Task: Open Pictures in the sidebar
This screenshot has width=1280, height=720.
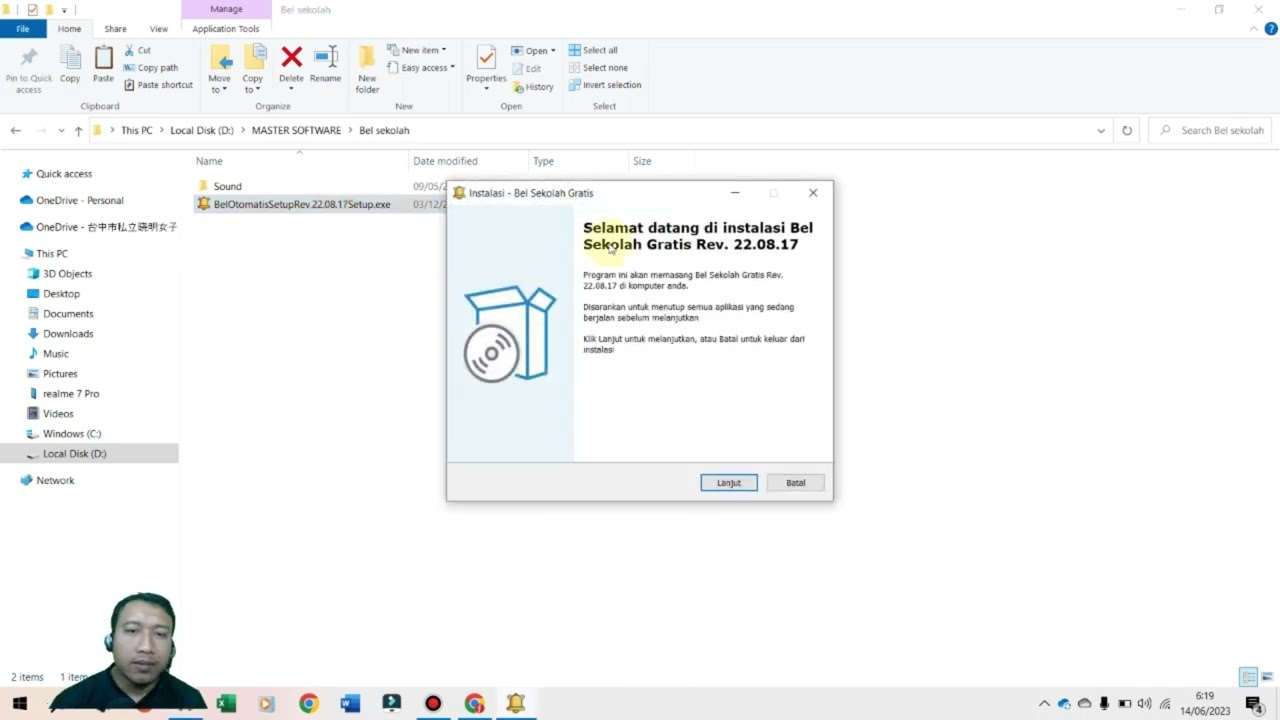Action: coord(60,374)
